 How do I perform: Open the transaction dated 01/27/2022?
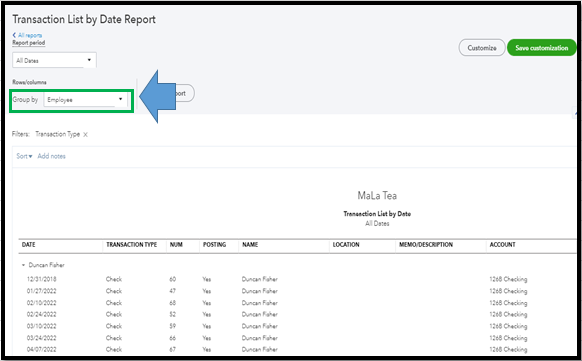(x=42, y=291)
